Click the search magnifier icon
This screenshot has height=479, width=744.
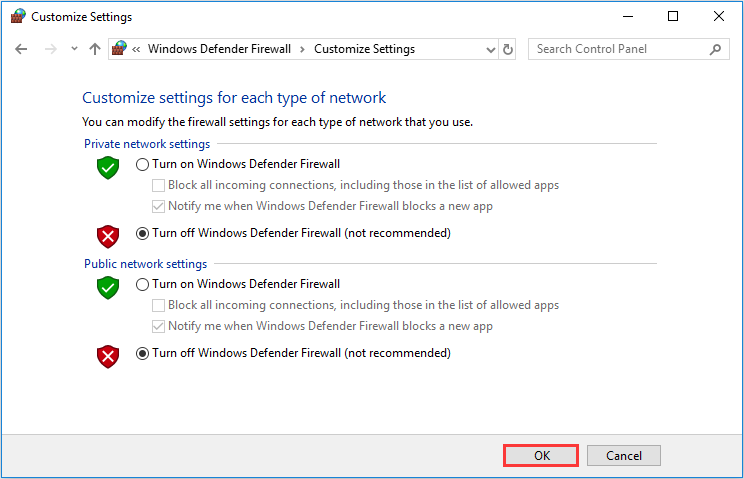[715, 49]
